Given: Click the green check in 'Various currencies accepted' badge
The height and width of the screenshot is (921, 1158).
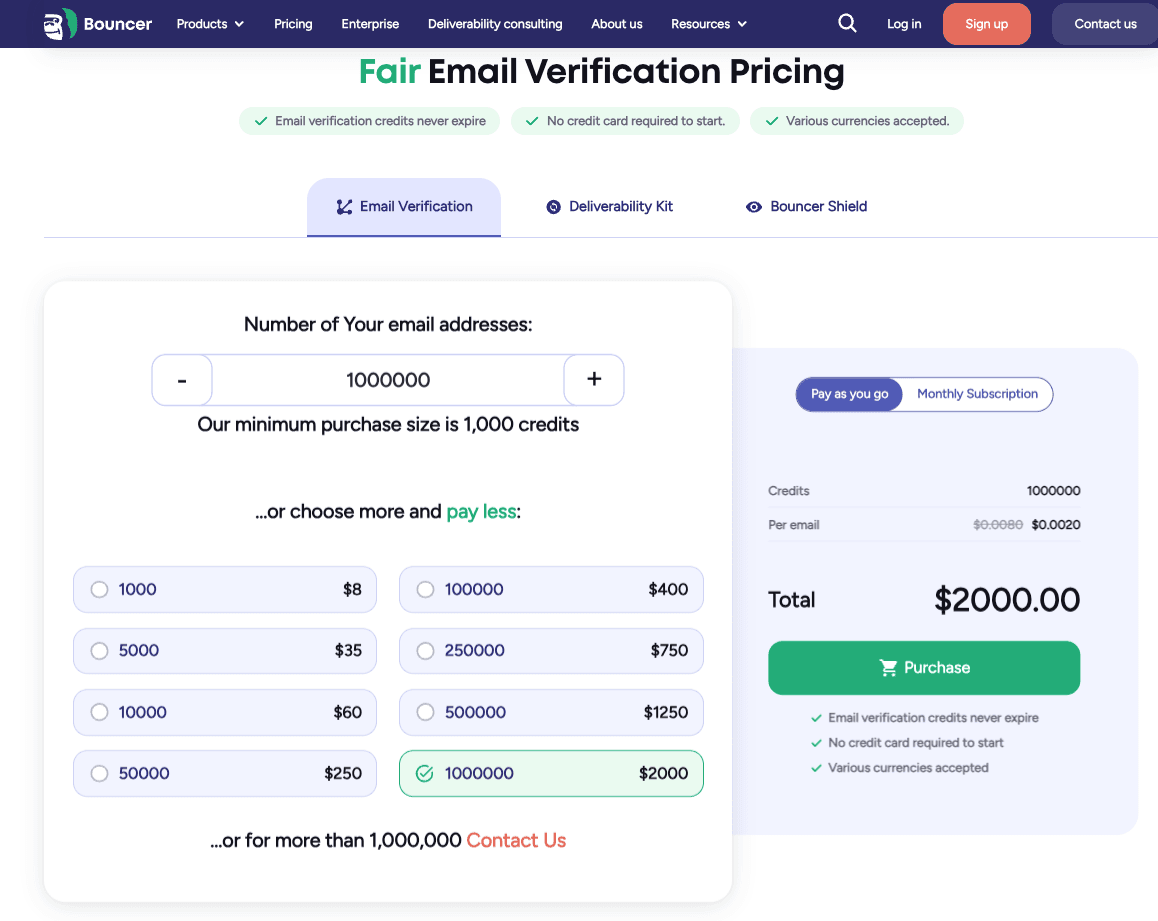Looking at the screenshot, I should [x=771, y=120].
